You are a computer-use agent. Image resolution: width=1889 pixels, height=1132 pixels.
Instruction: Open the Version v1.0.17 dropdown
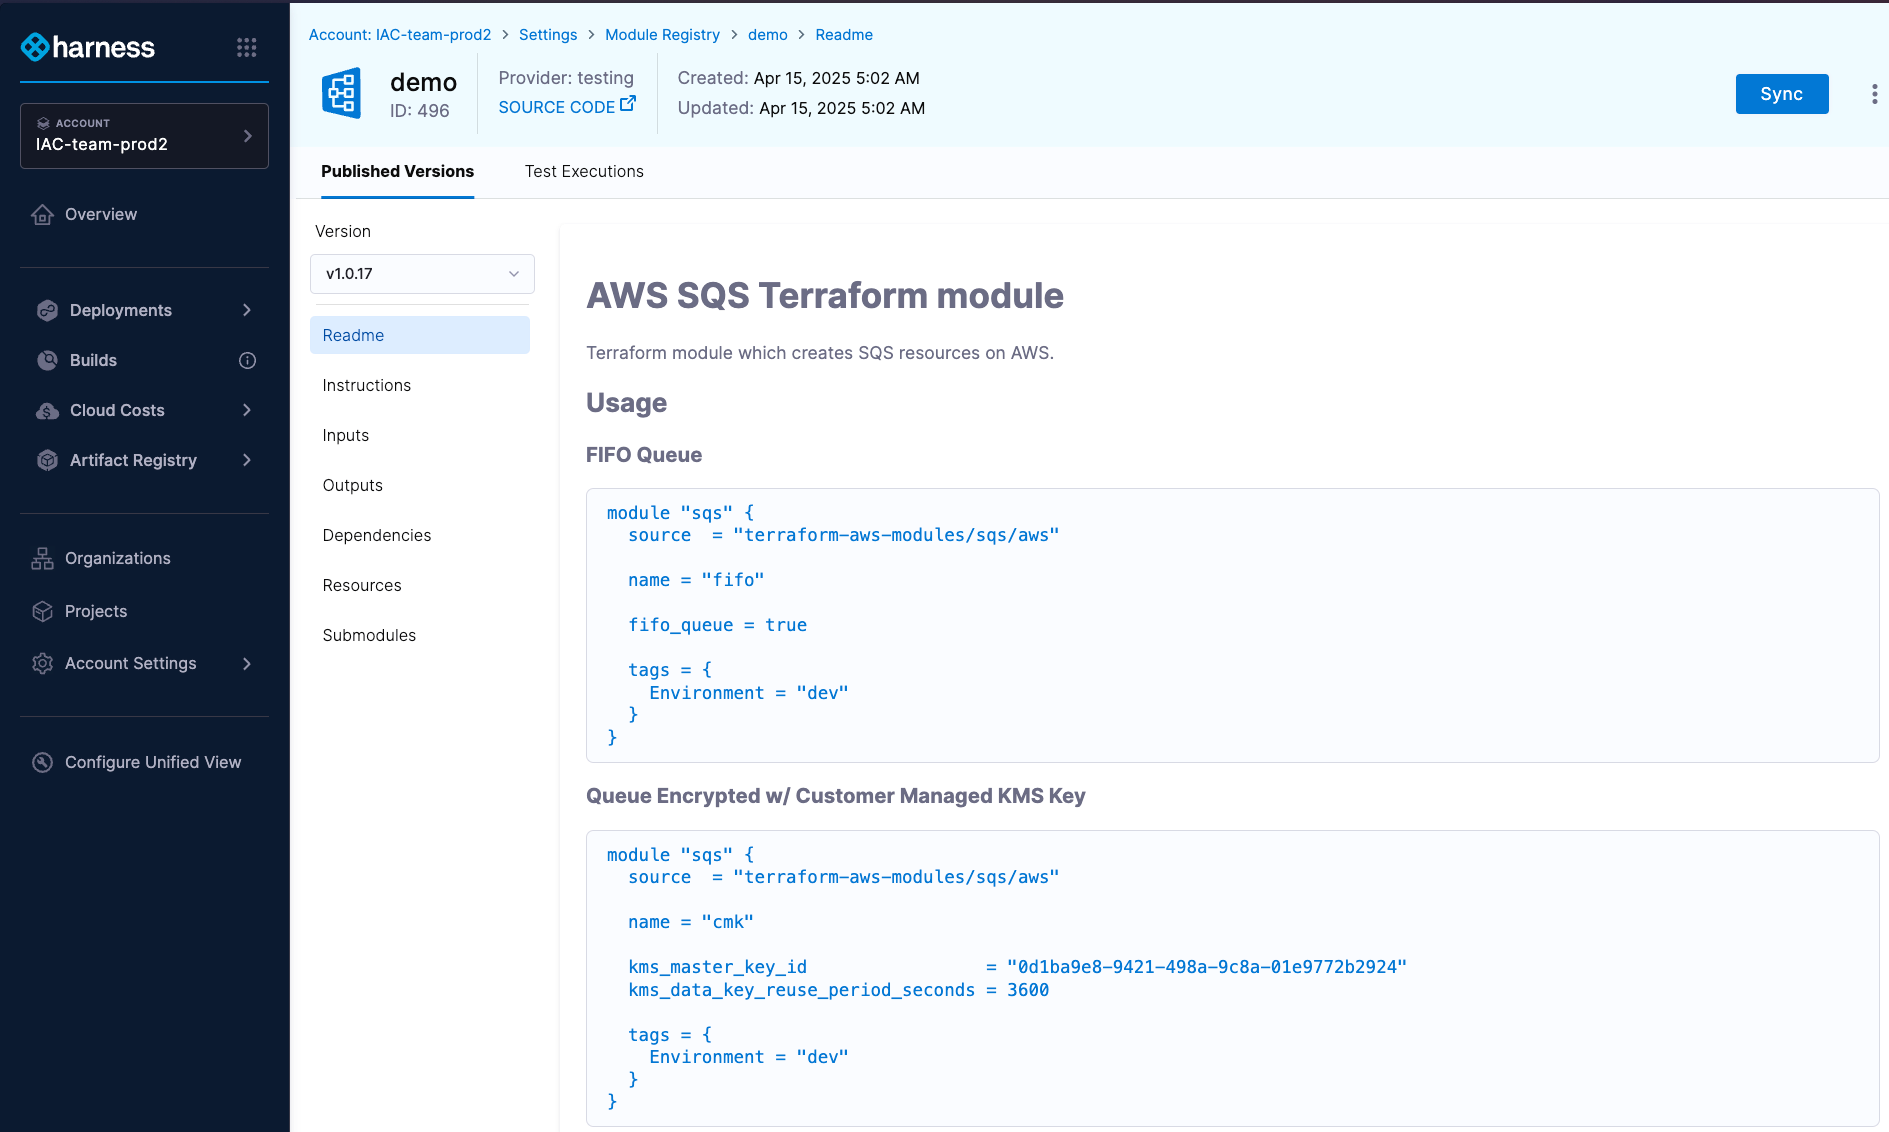tap(422, 274)
